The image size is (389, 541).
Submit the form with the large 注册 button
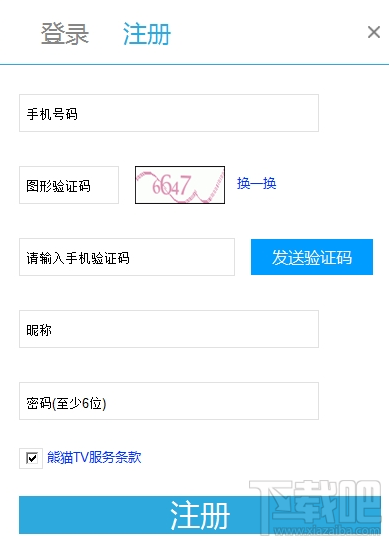pyautogui.click(x=200, y=515)
